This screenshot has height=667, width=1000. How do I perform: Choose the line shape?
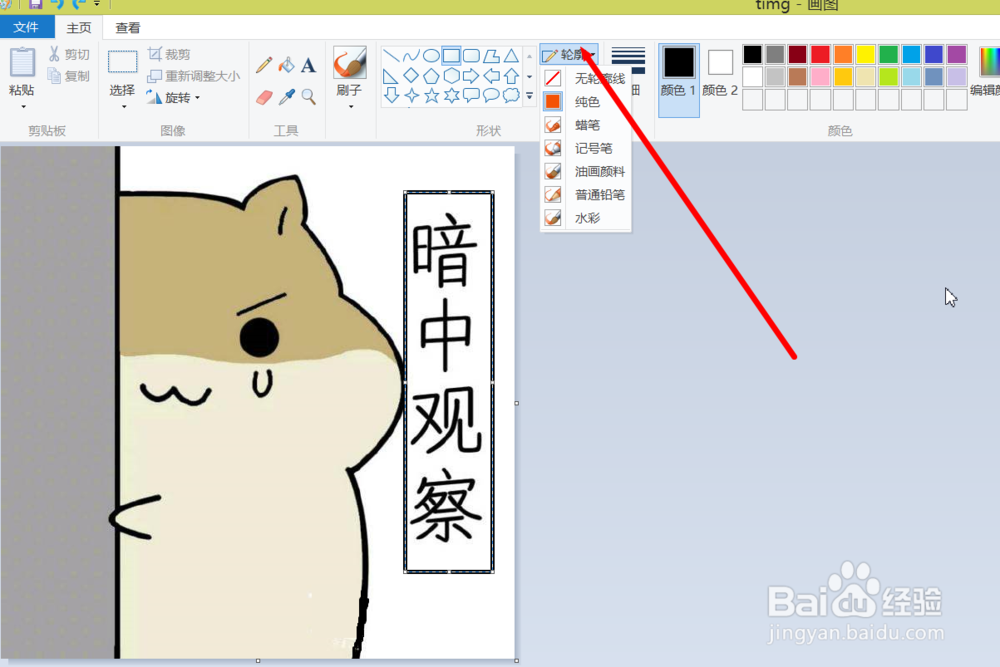click(x=391, y=55)
